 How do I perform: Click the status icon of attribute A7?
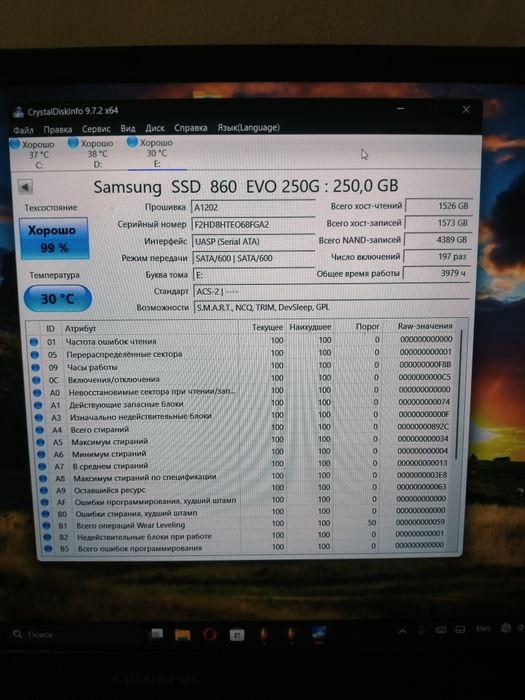pos(42,467)
